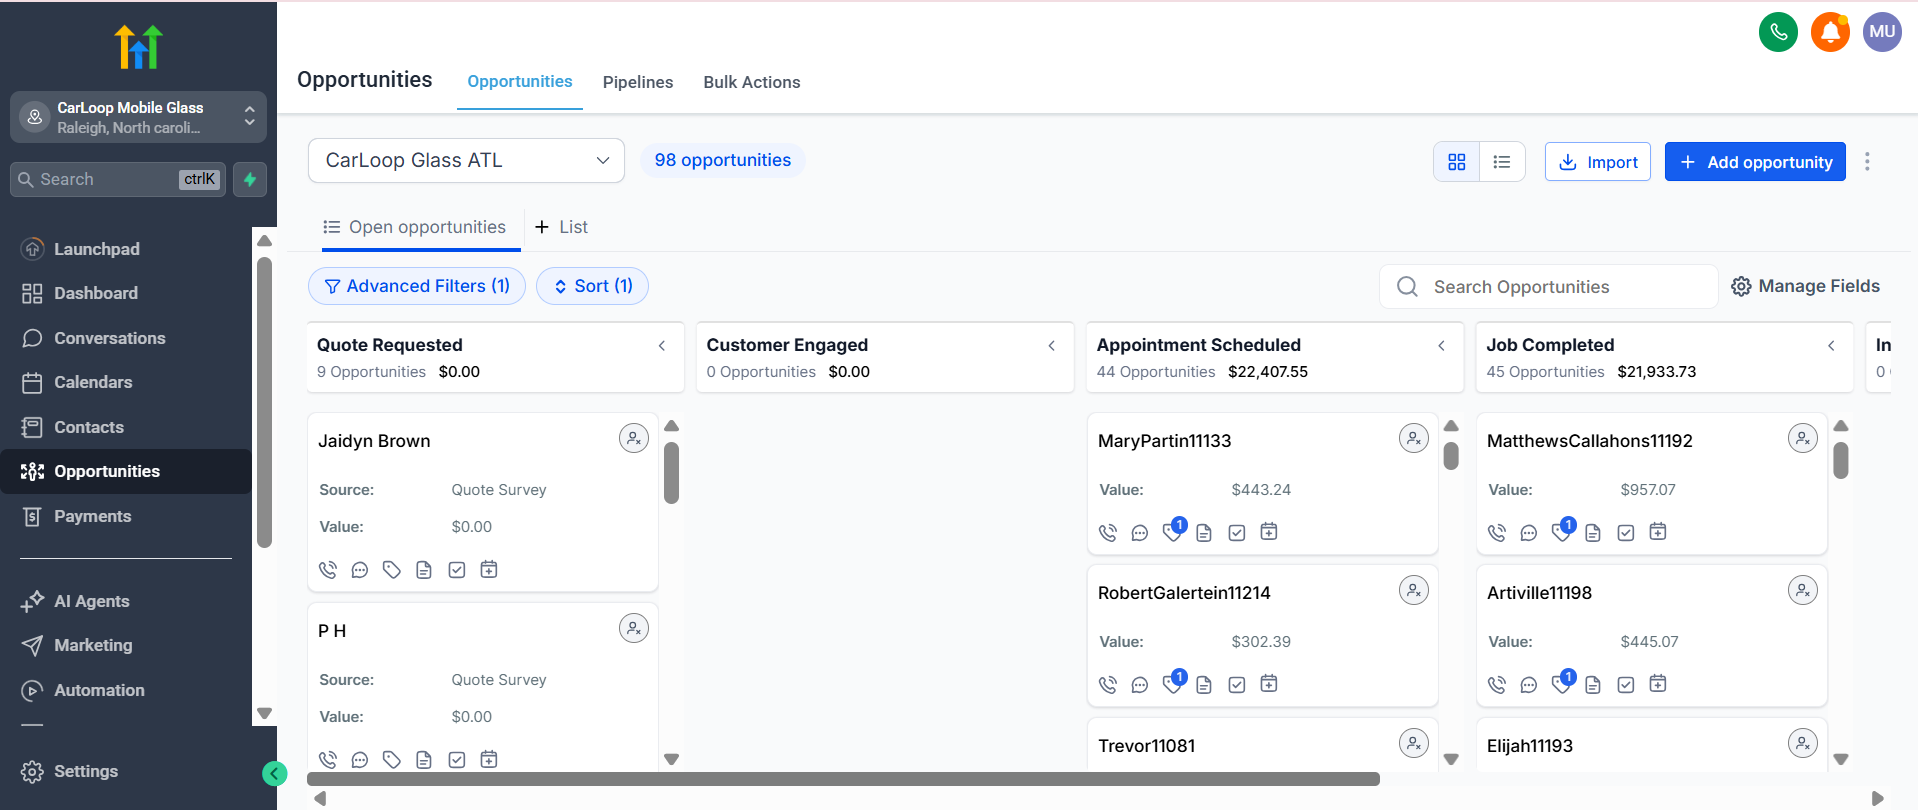Open the Sort (1) options
The width and height of the screenshot is (1918, 810).
pos(592,286)
